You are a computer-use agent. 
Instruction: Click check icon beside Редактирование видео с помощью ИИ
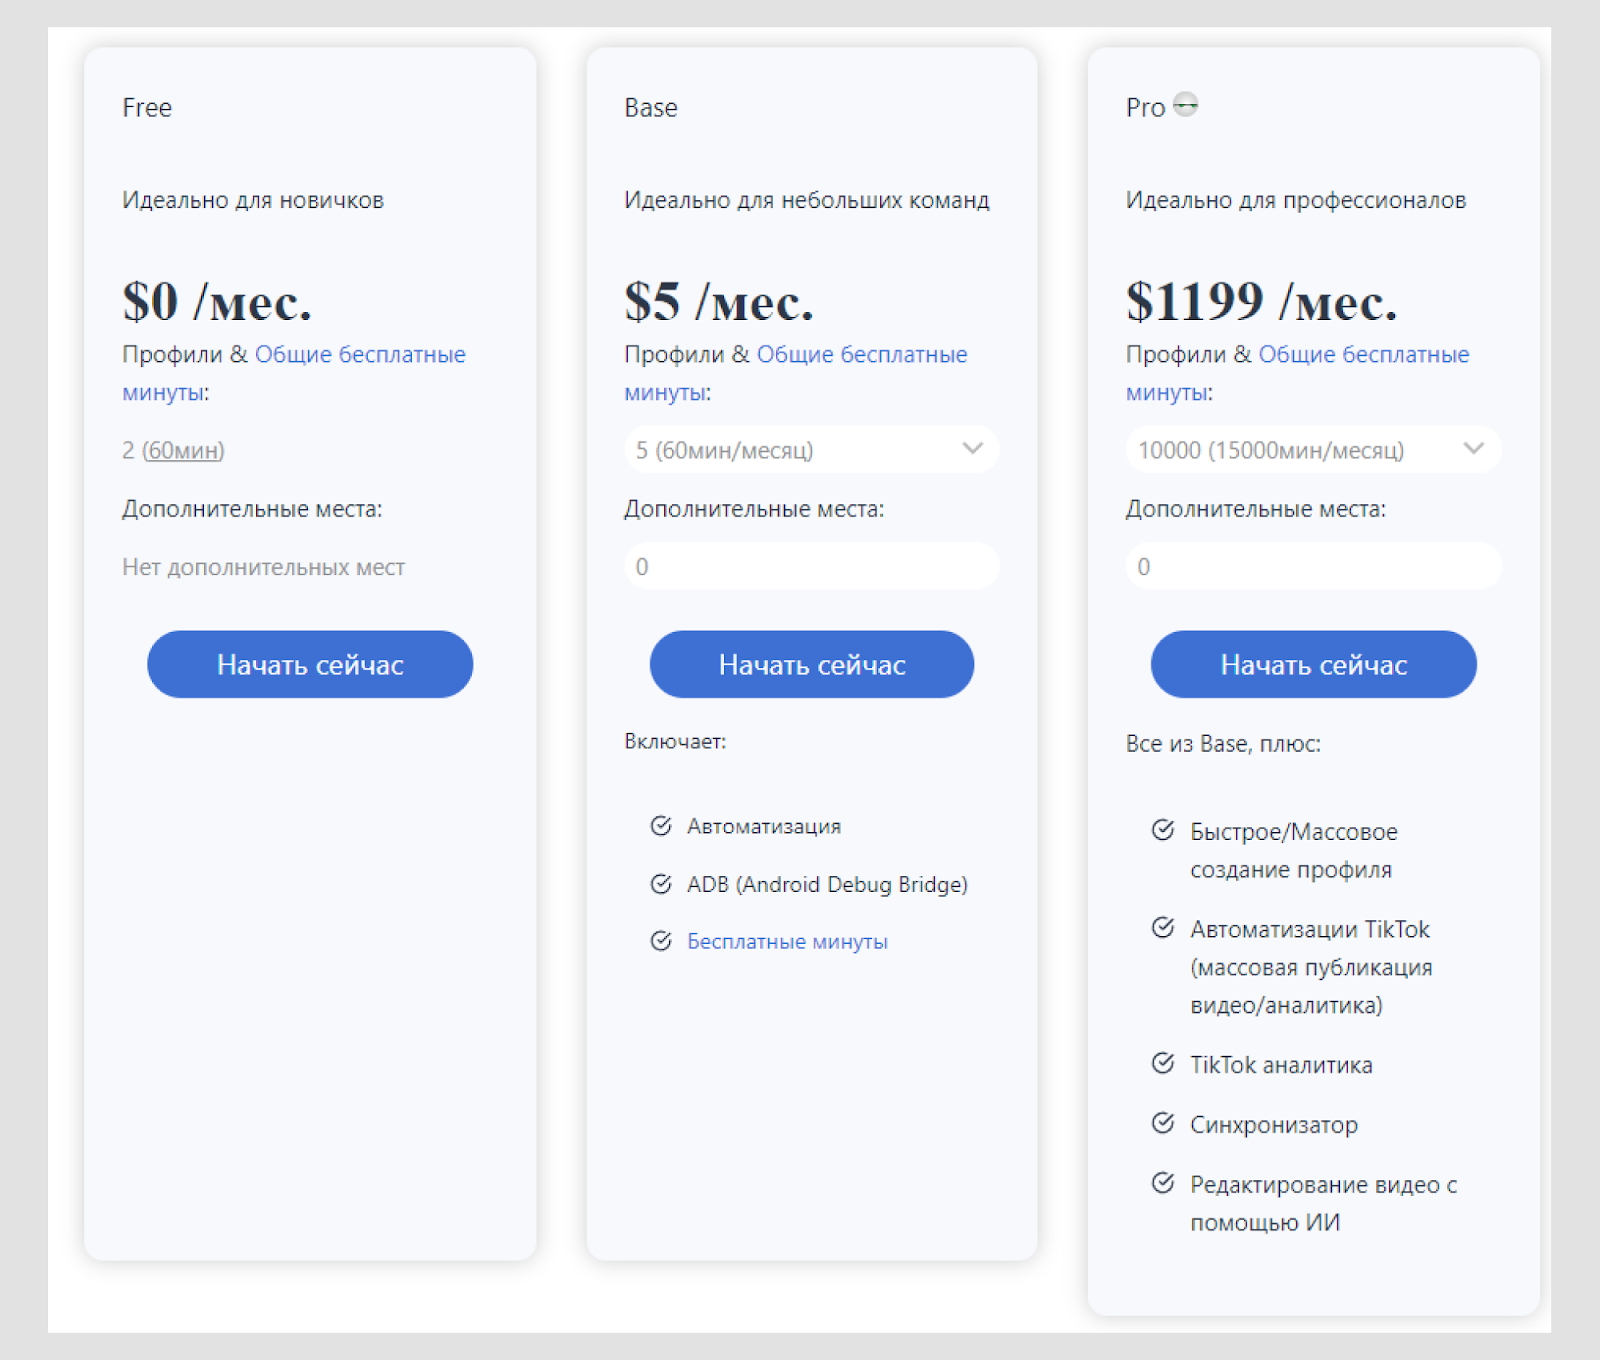(1163, 1183)
